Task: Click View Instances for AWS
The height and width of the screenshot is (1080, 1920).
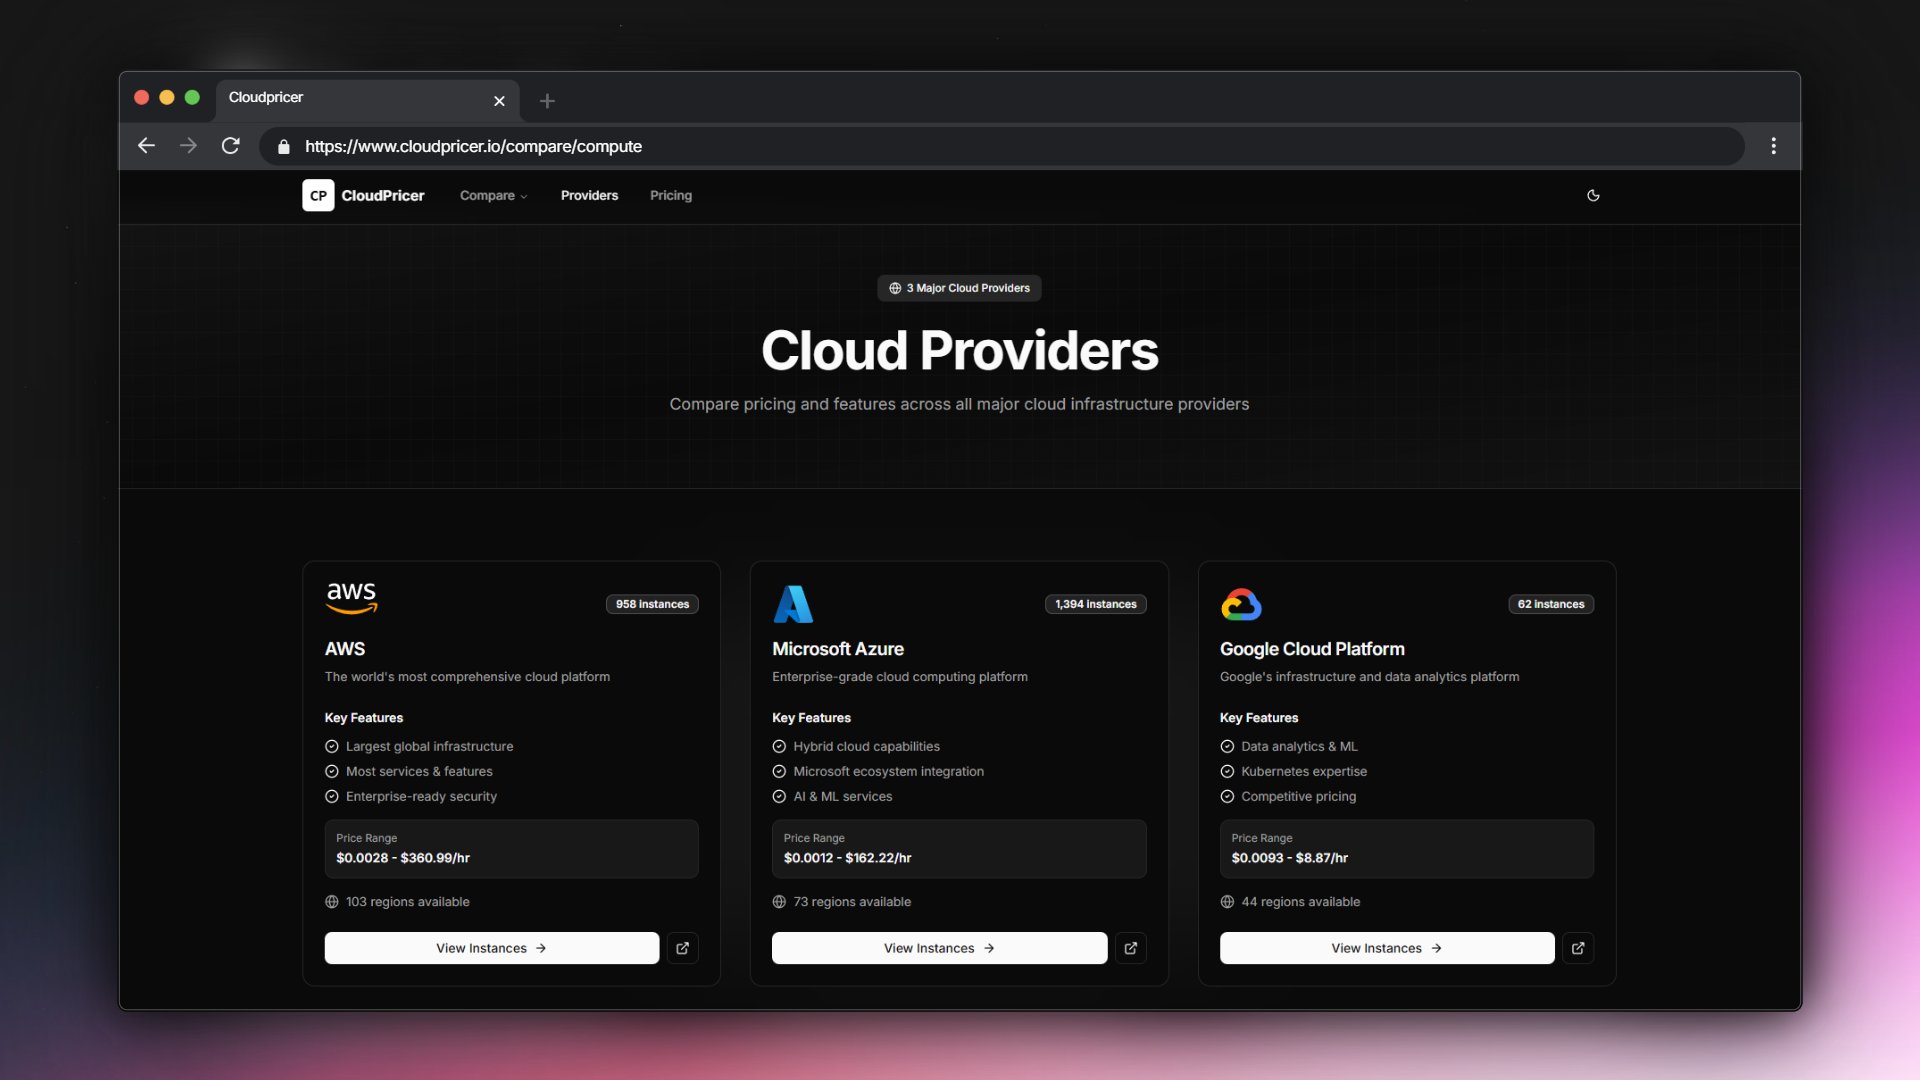Action: (491, 948)
